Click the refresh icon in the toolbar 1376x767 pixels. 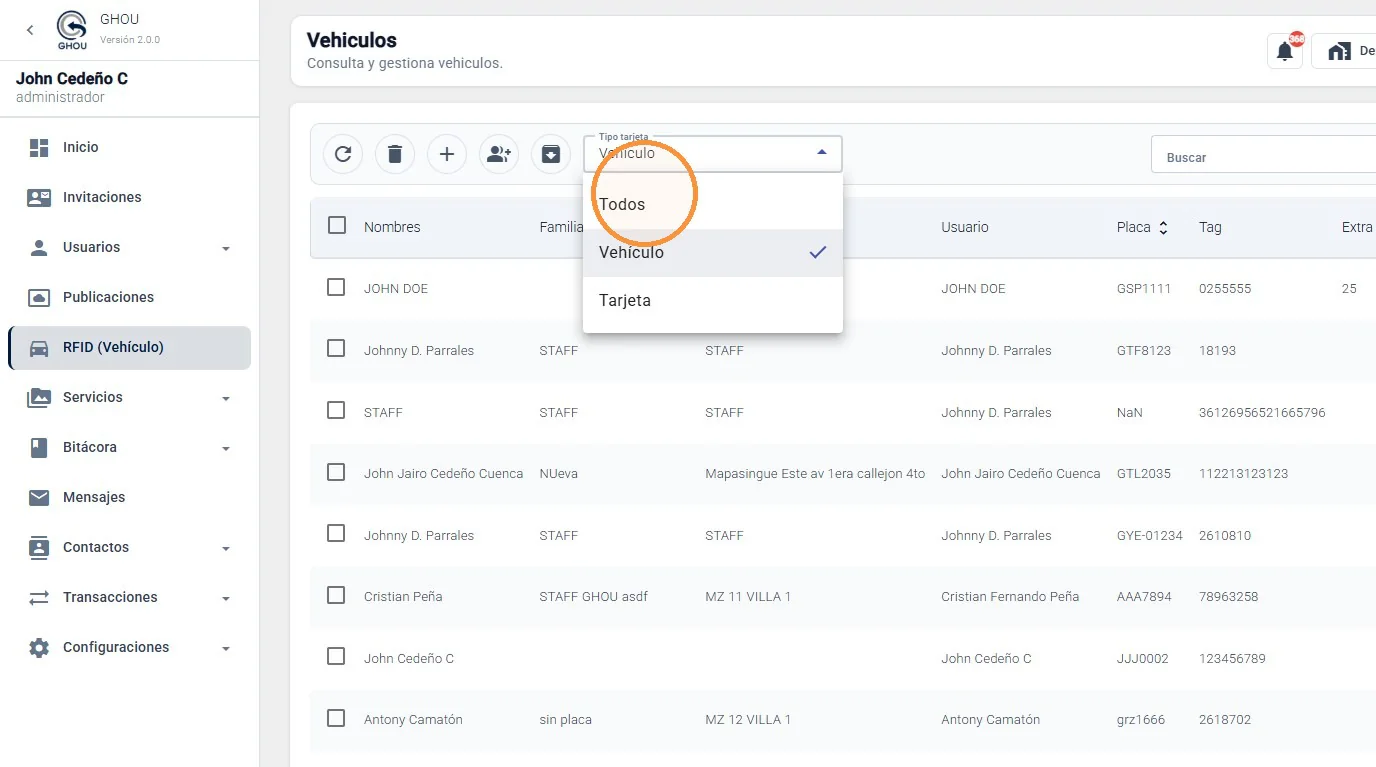[343, 154]
